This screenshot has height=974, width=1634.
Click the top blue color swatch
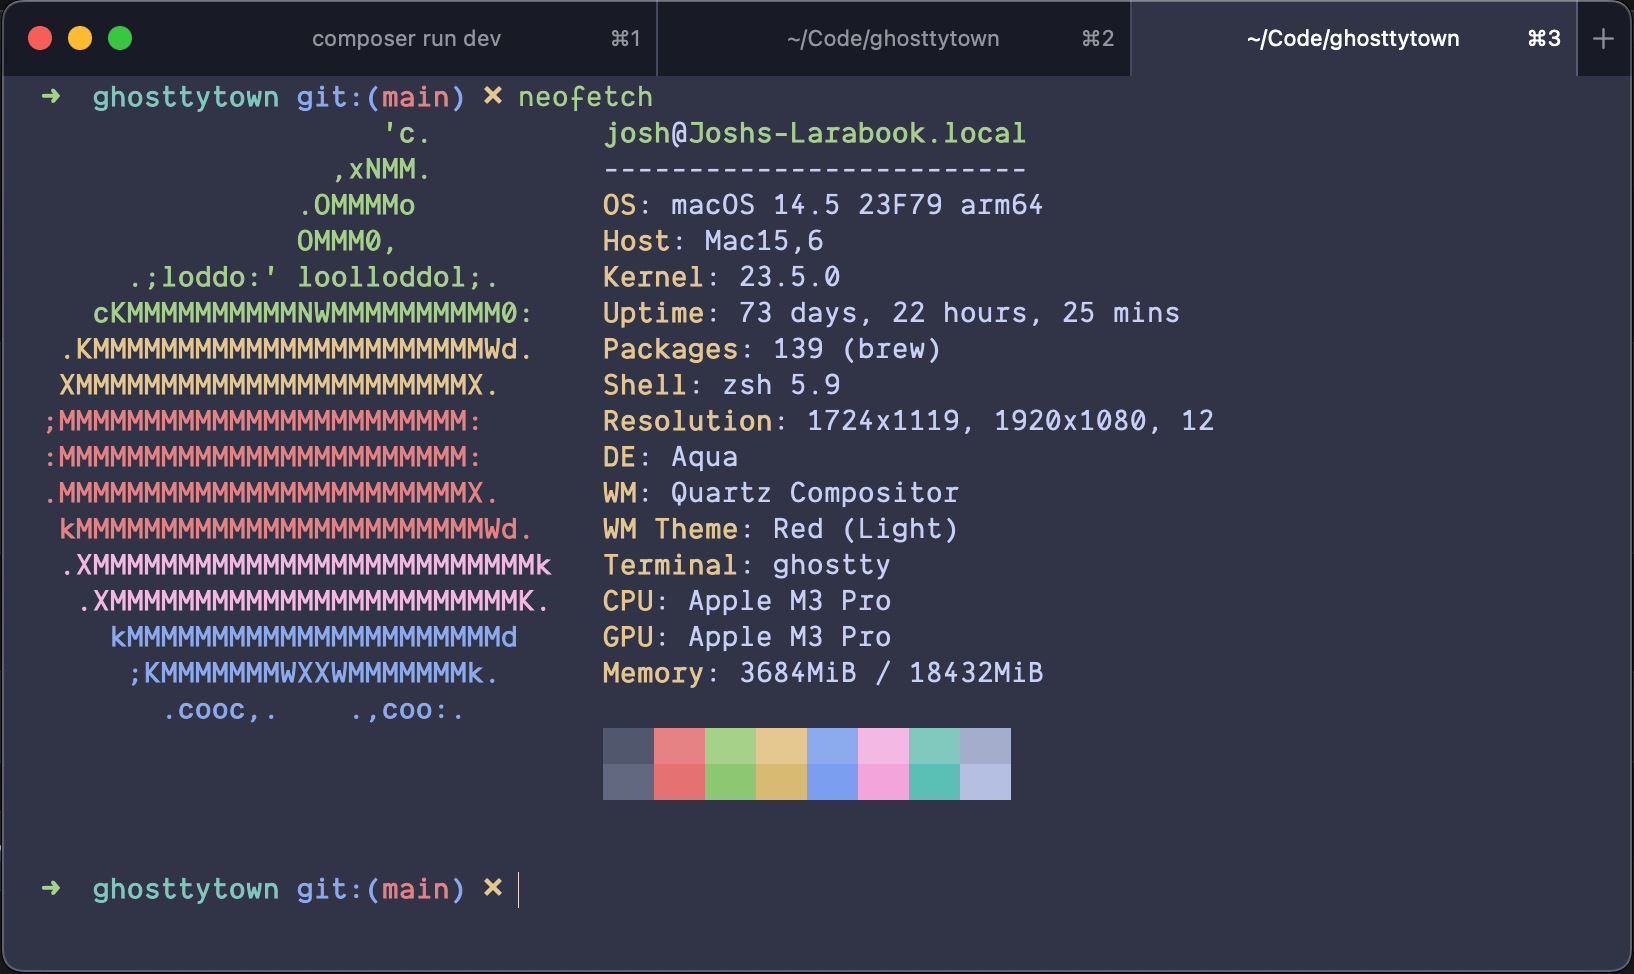click(x=832, y=746)
